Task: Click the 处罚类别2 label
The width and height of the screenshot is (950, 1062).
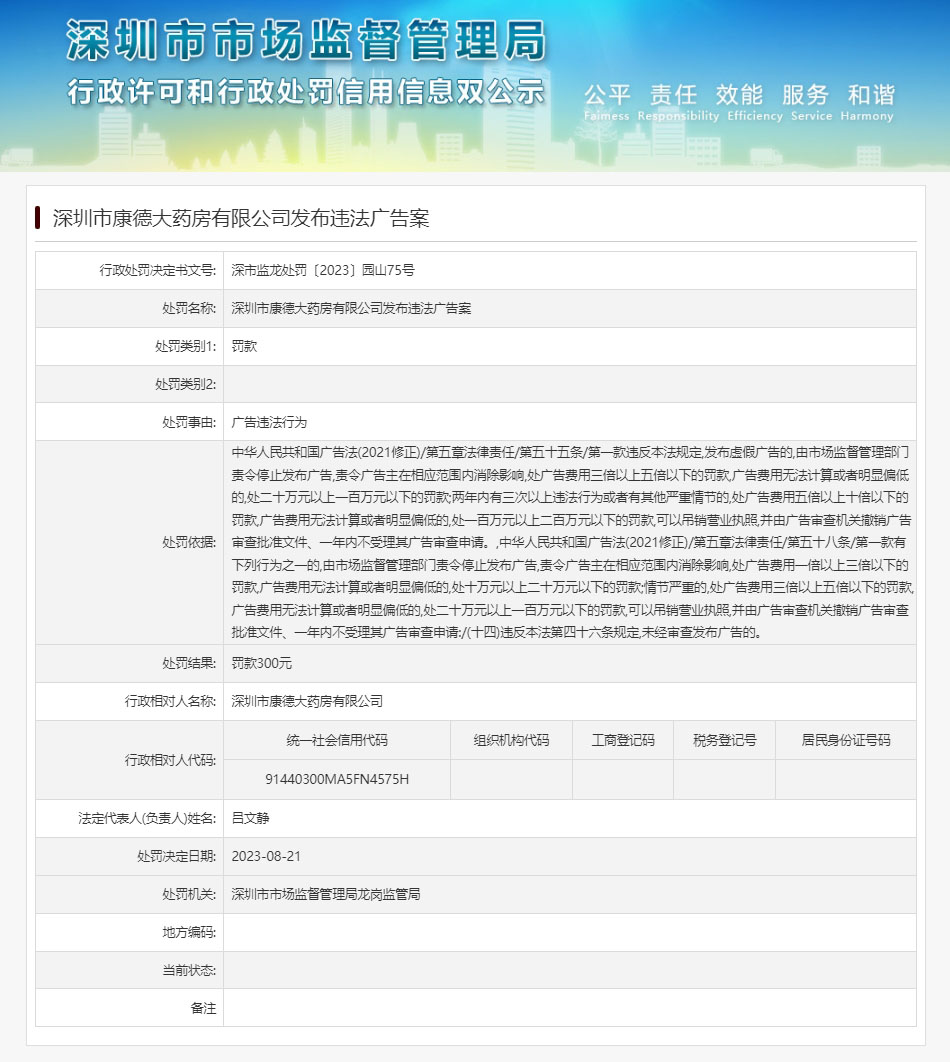Action: (186, 384)
